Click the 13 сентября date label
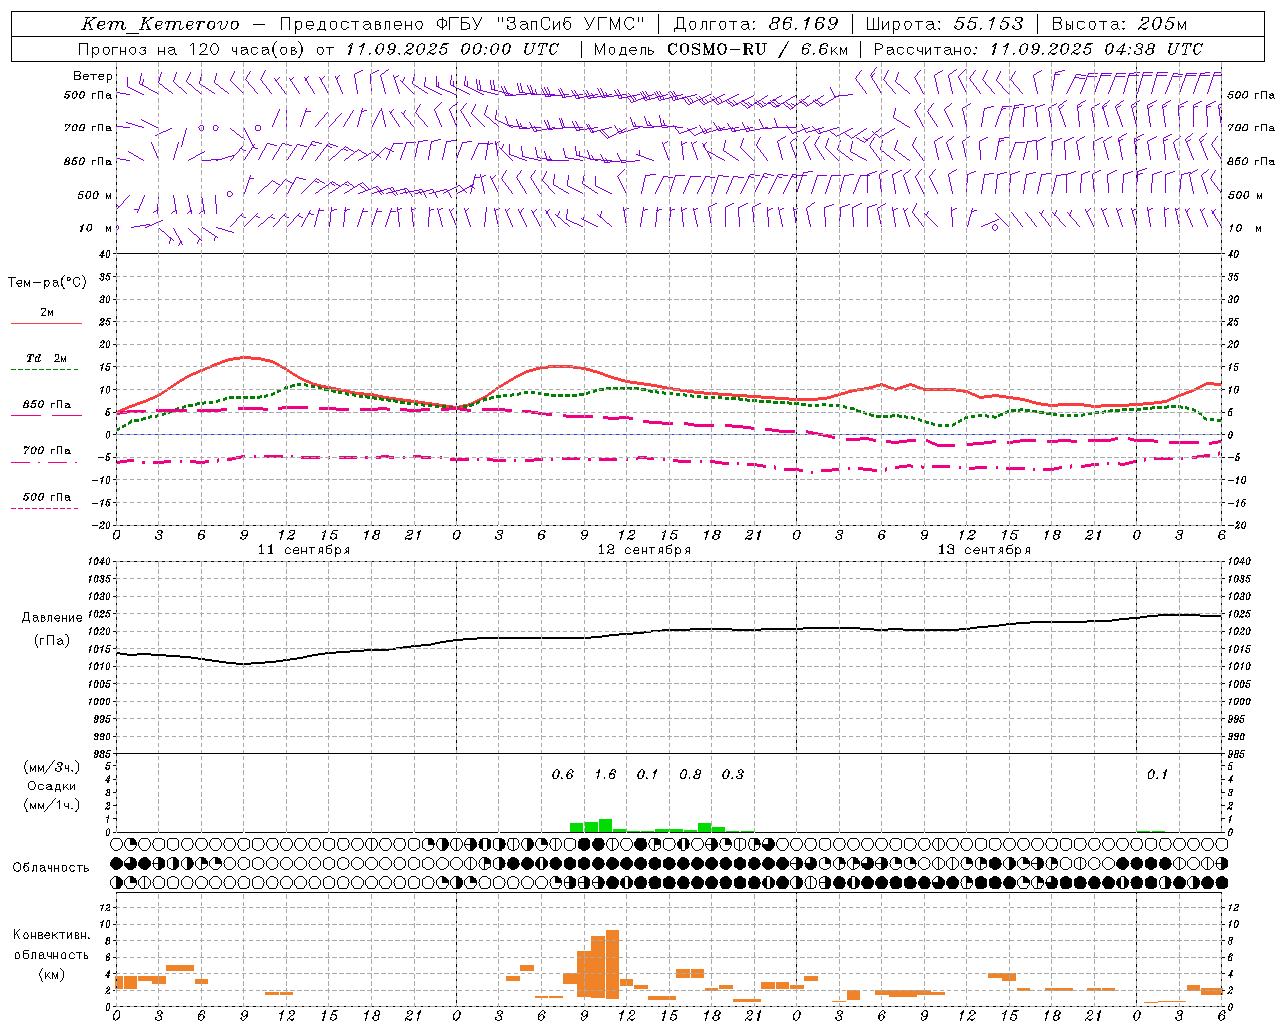 coord(984,550)
